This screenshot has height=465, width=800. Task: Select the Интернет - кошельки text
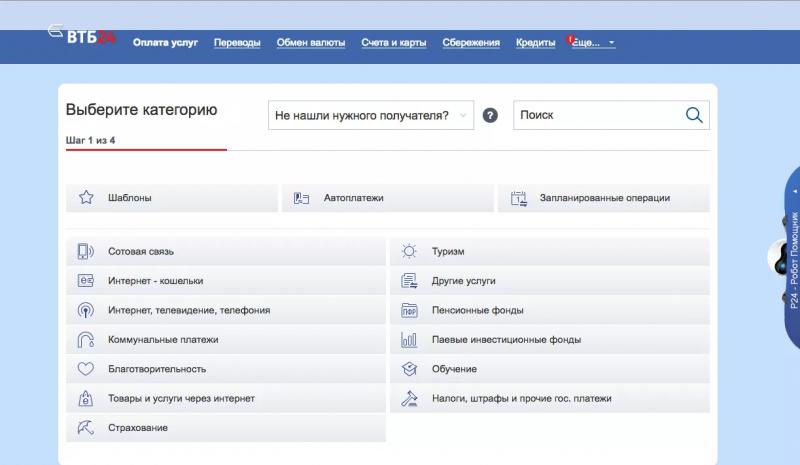[x=156, y=281]
